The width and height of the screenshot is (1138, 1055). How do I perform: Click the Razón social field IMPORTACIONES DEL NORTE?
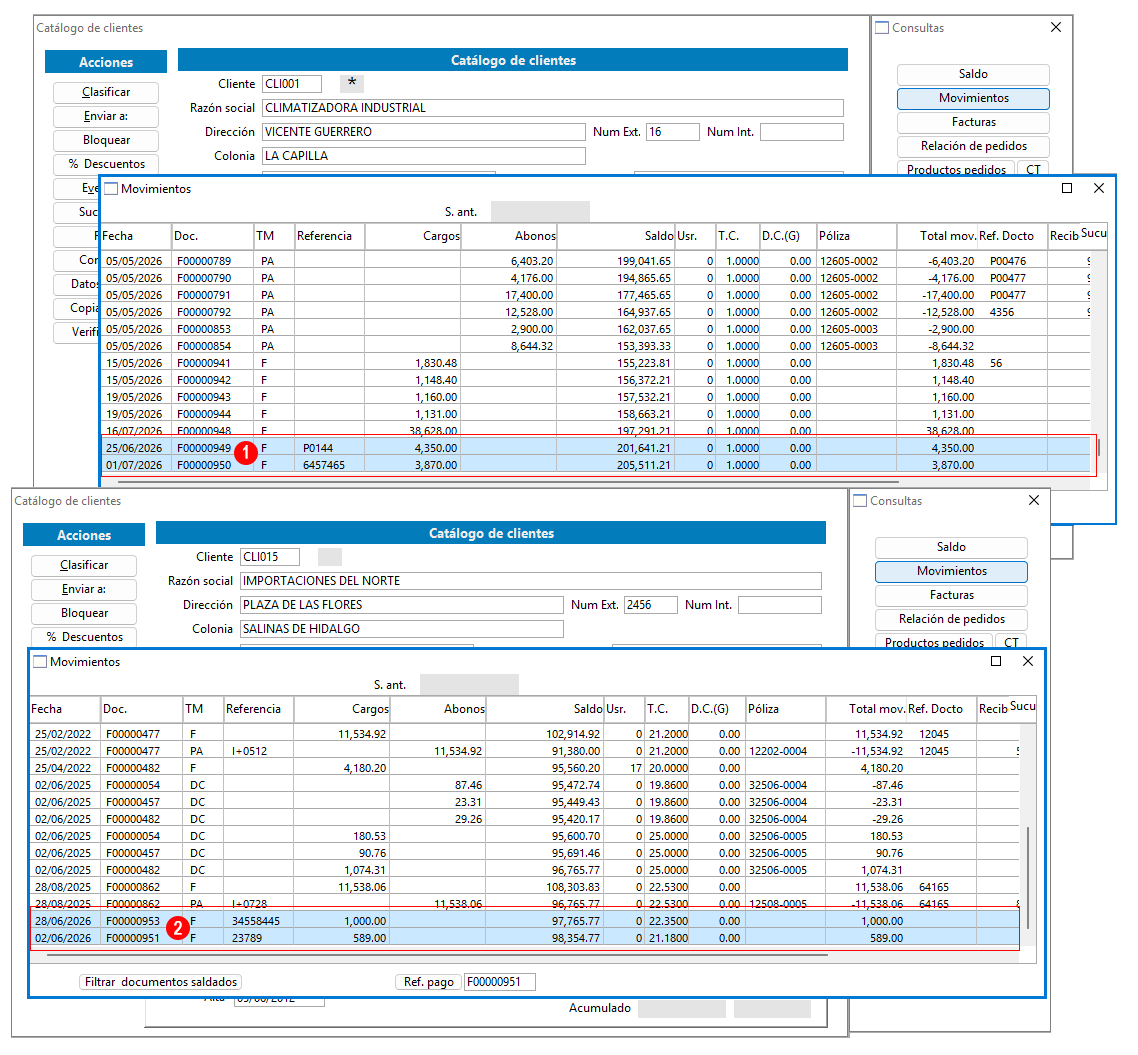pyautogui.click(x=531, y=581)
